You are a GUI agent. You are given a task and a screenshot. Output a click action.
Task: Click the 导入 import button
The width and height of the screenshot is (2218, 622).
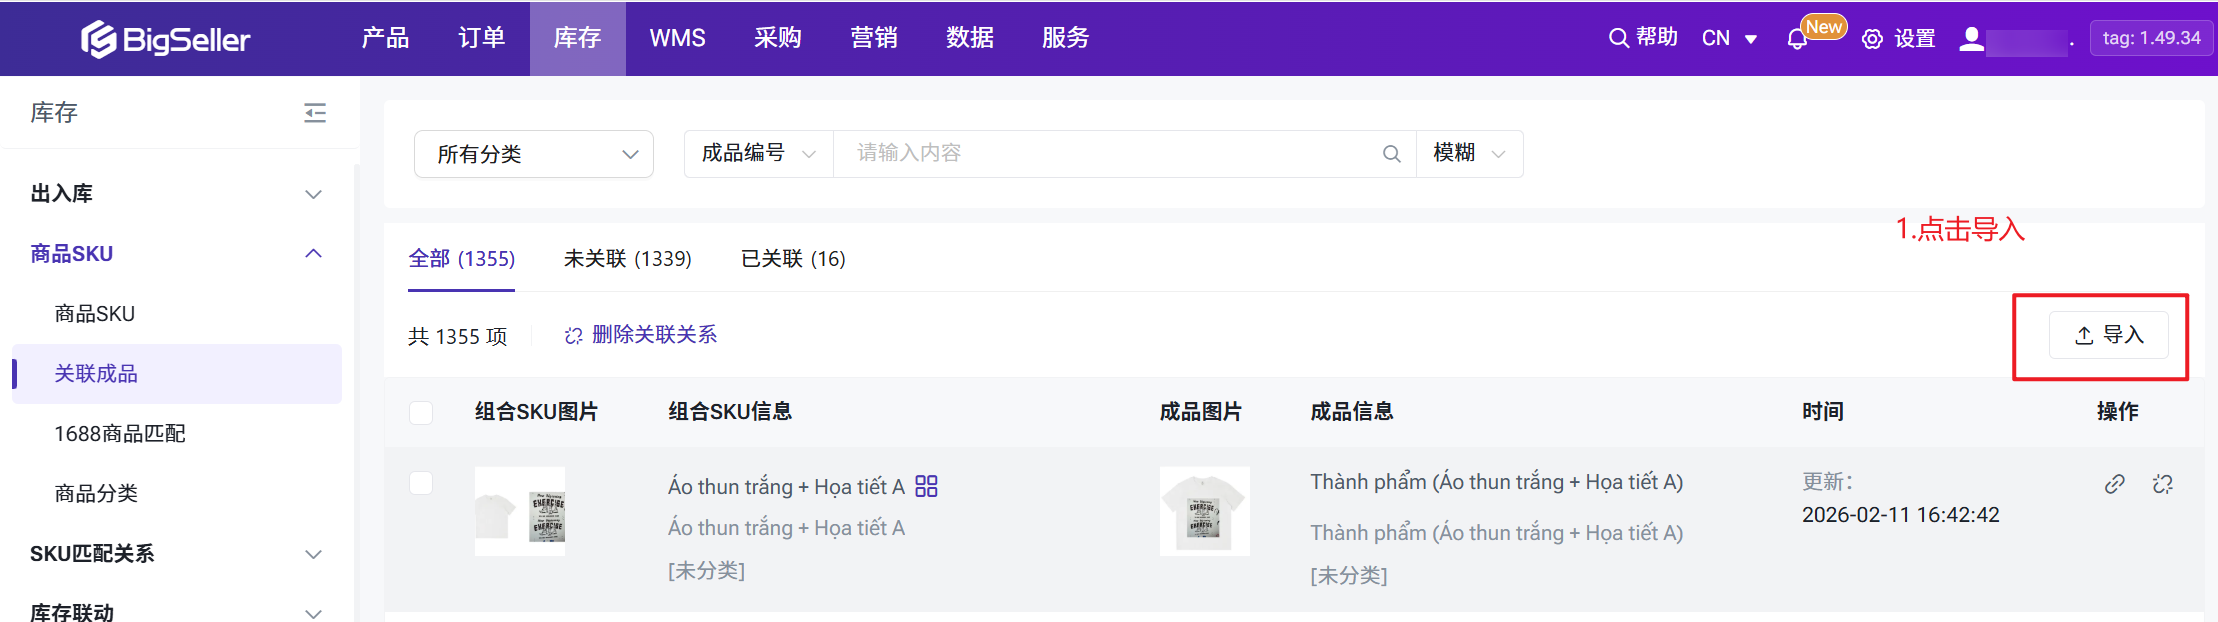2109,335
